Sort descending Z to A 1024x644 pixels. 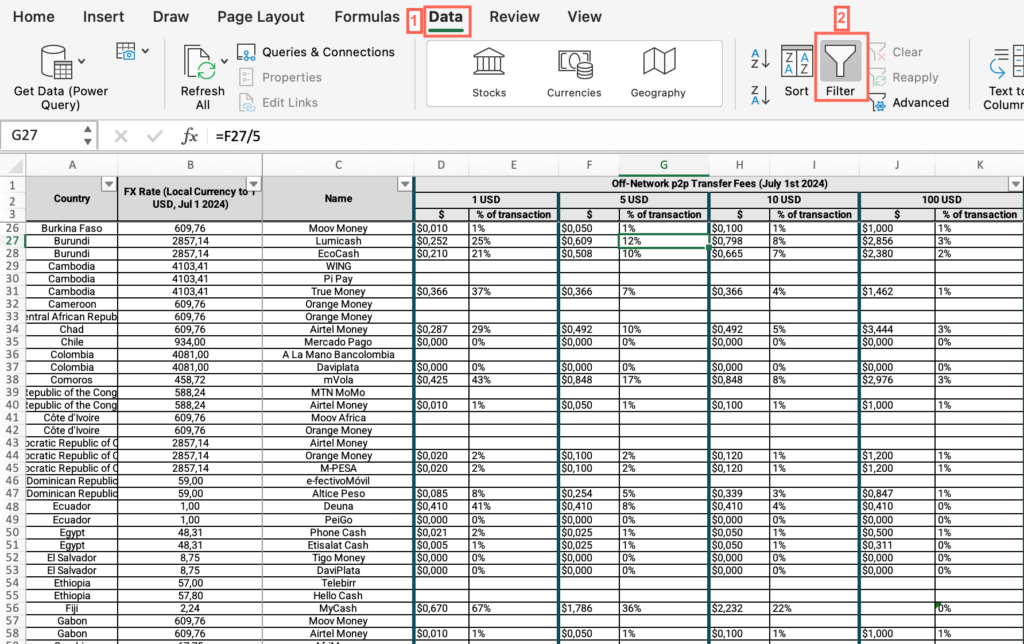(760, 95)
